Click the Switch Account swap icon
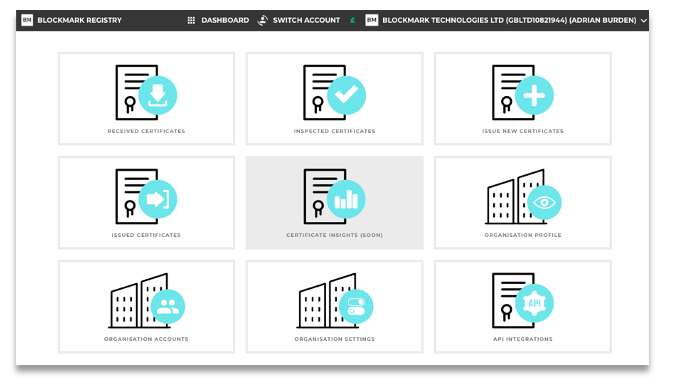This screenshot has width=674, height=384. tap(262, 20)
